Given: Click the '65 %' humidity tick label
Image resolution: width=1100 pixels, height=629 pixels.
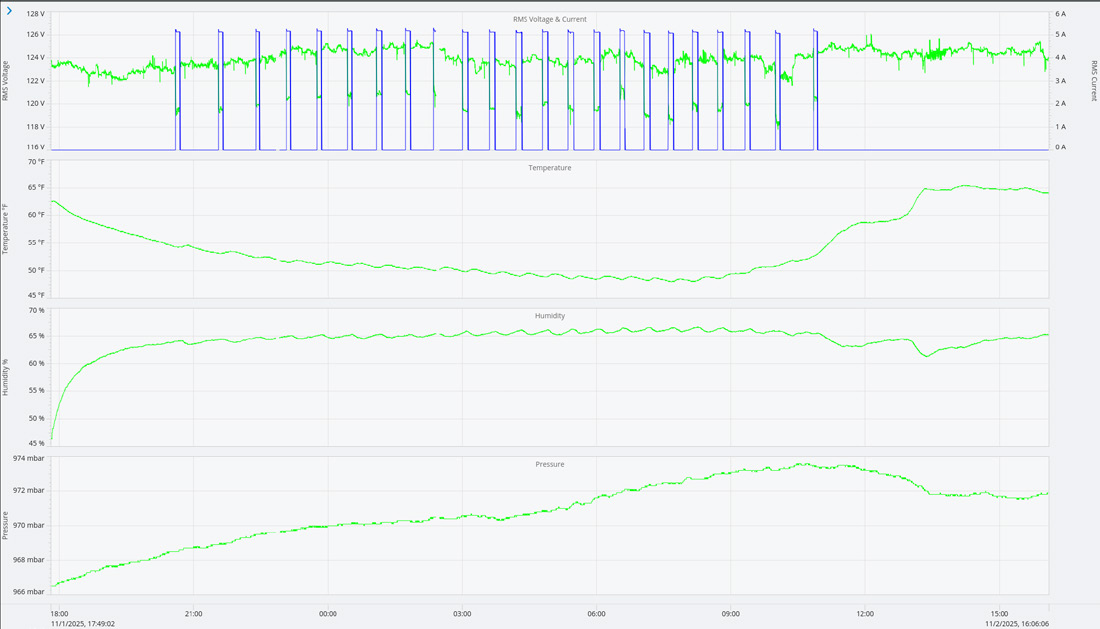Looking at the screenshot, I should [x=36, y=336].
